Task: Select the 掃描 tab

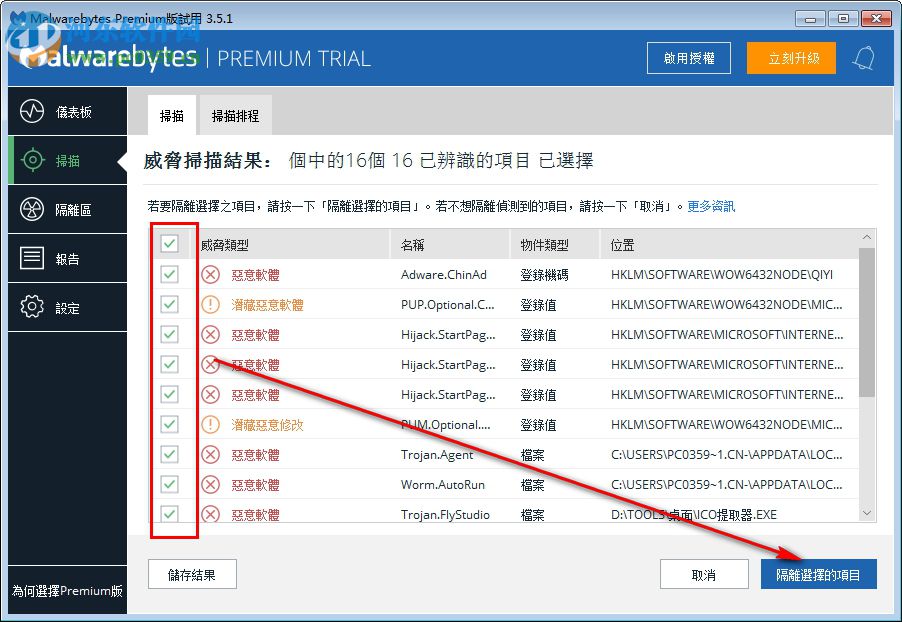Action: tap(172, 115)
